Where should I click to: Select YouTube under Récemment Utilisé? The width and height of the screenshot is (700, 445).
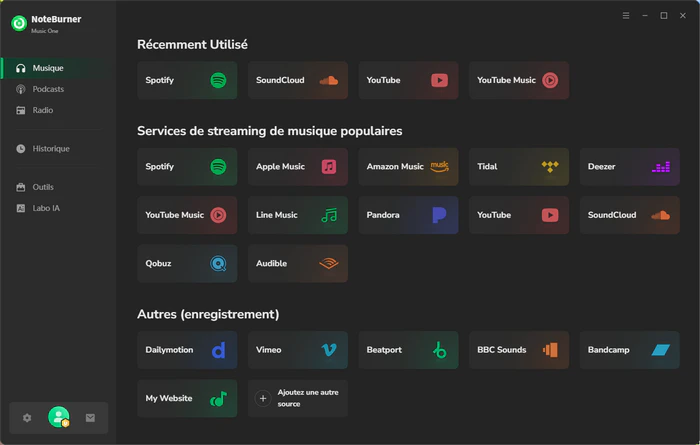[408, 80]
